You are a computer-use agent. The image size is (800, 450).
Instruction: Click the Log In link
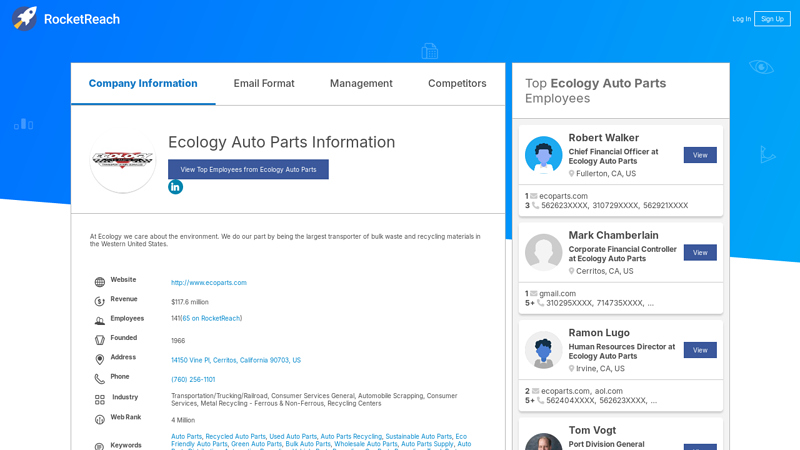tap(741, 19)
